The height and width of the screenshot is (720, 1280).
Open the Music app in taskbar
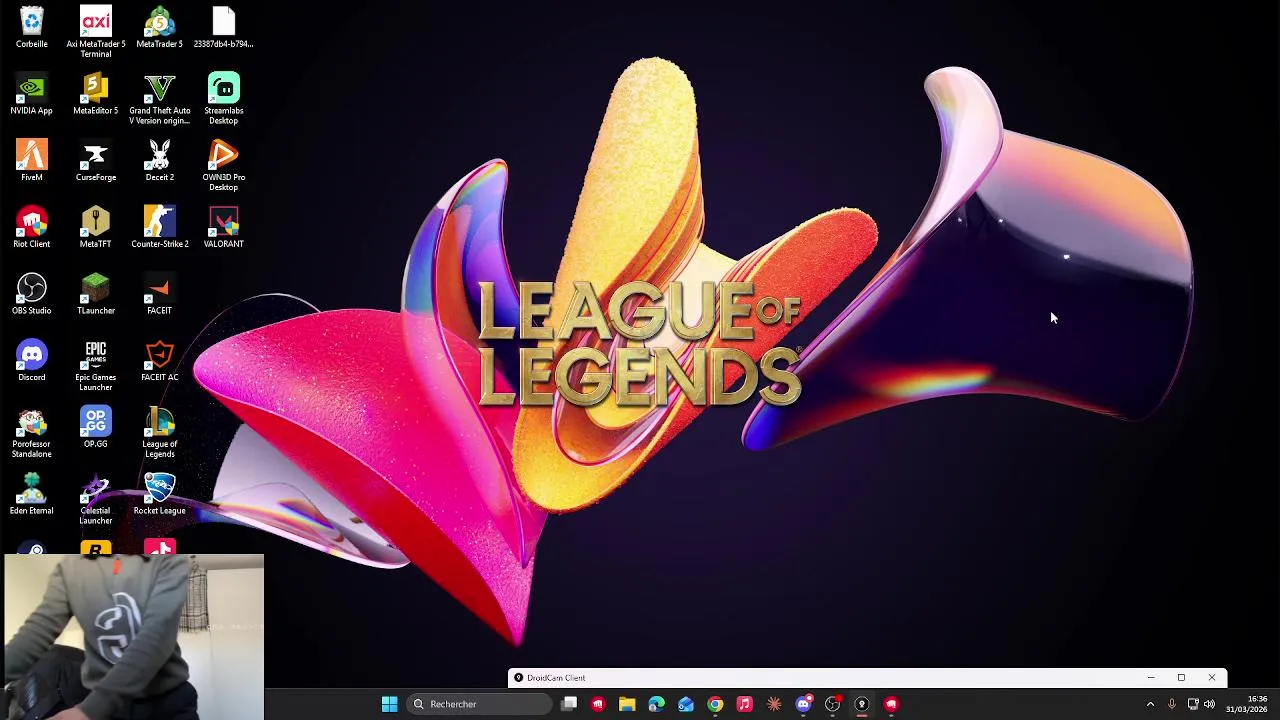point(744,704)
